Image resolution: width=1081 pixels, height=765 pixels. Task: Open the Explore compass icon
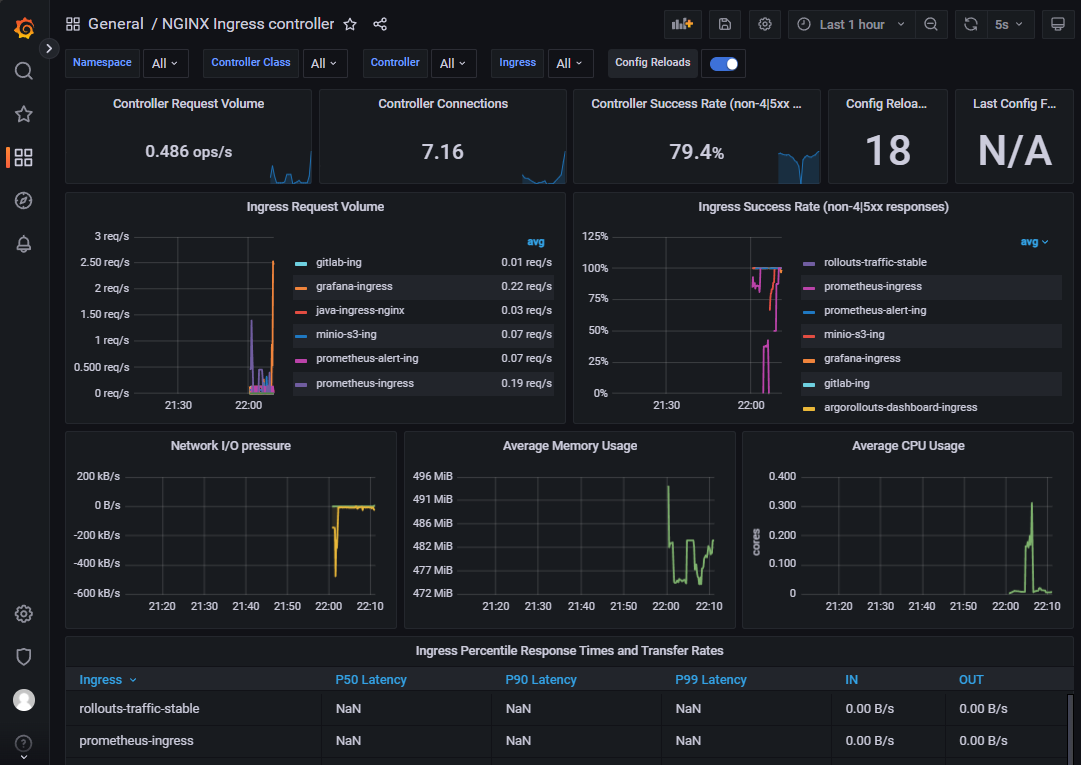[23, 201]
